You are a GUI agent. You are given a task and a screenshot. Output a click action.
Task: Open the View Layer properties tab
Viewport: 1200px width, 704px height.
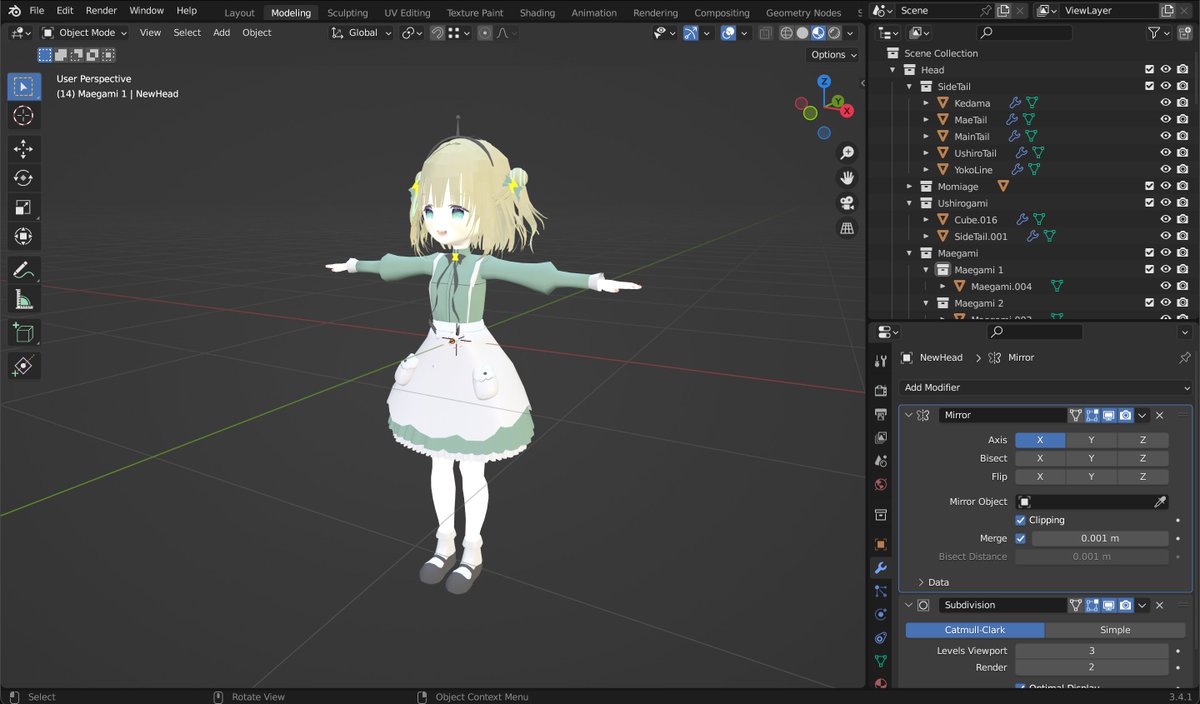click(881, 438)
